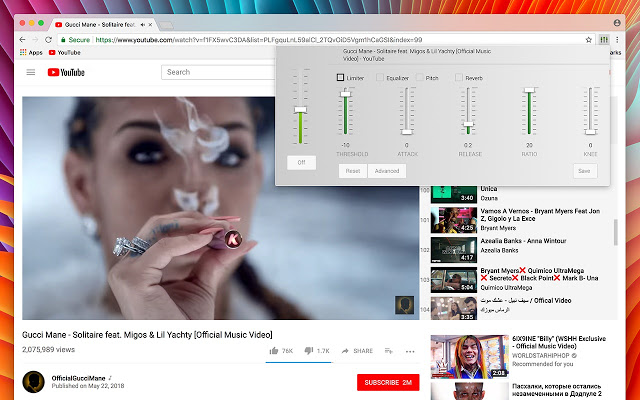The image size is (640, 400).
Task: Click the Release slider handle
Action: pyautogui.click(x=468, y=124)
